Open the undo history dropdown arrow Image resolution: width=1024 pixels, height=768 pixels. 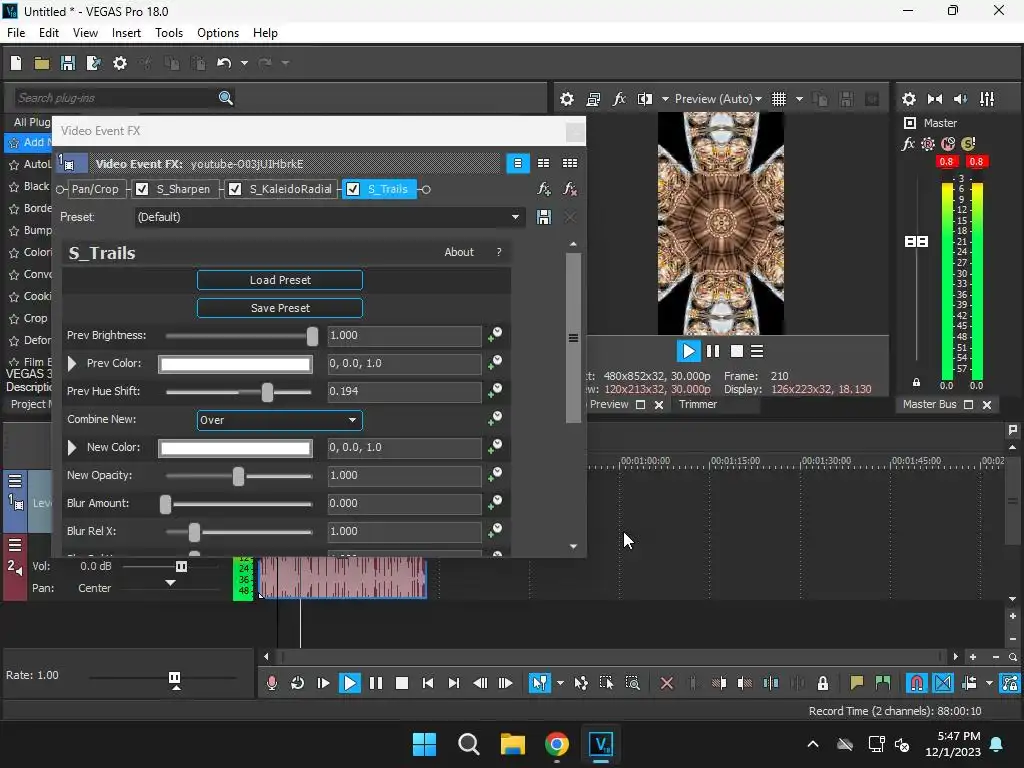tap(244, 63)
